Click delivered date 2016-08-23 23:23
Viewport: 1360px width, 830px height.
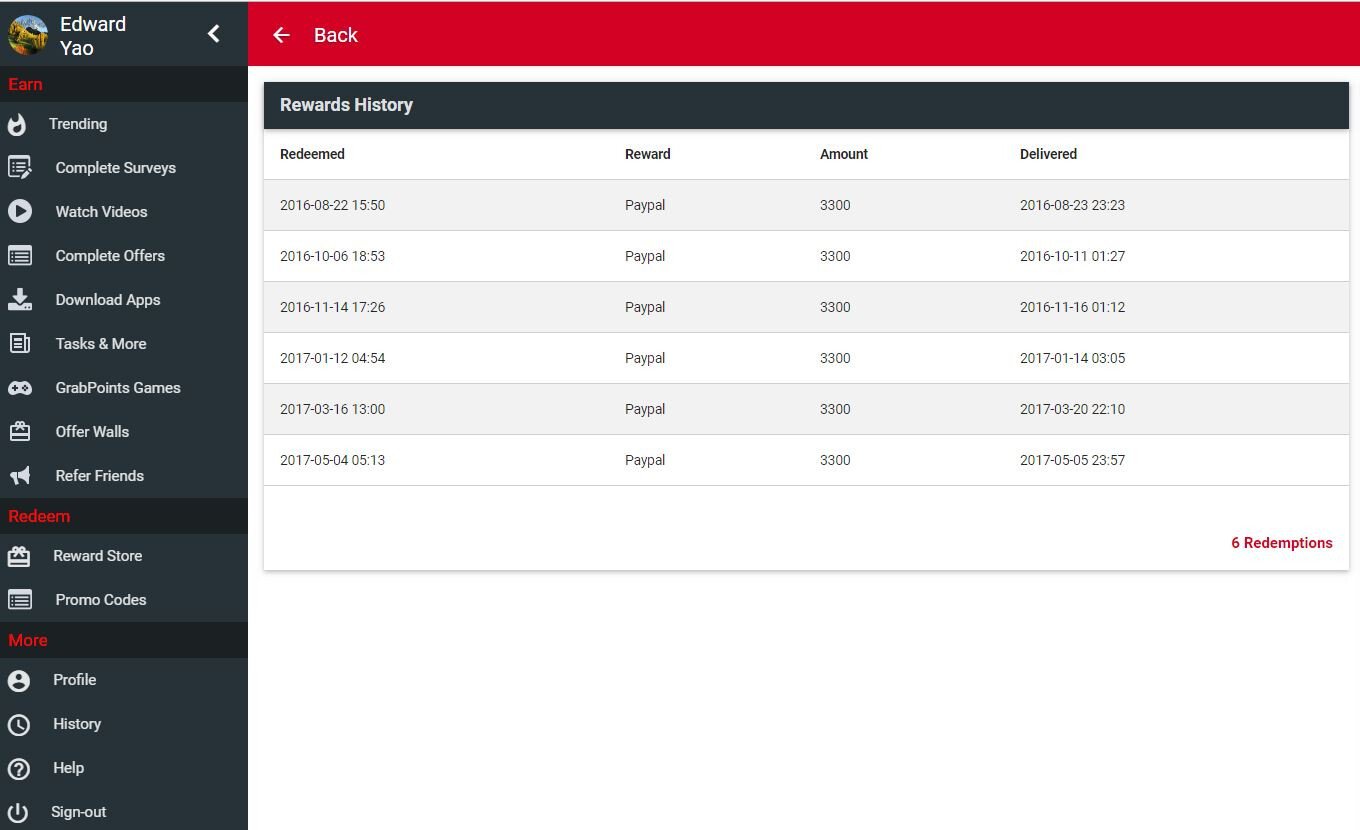click(1072, 205)
